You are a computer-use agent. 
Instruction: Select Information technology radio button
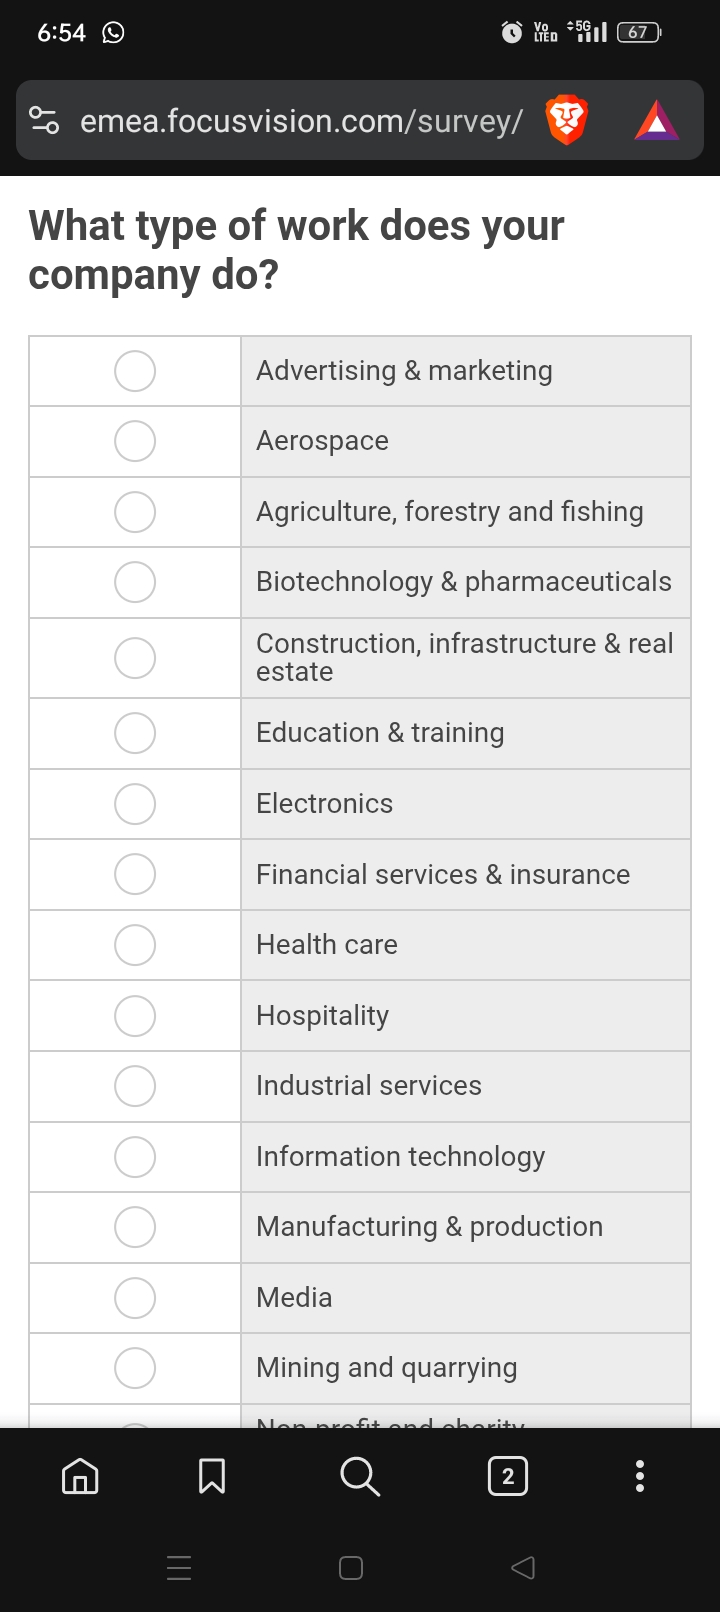pos(135,1157)
